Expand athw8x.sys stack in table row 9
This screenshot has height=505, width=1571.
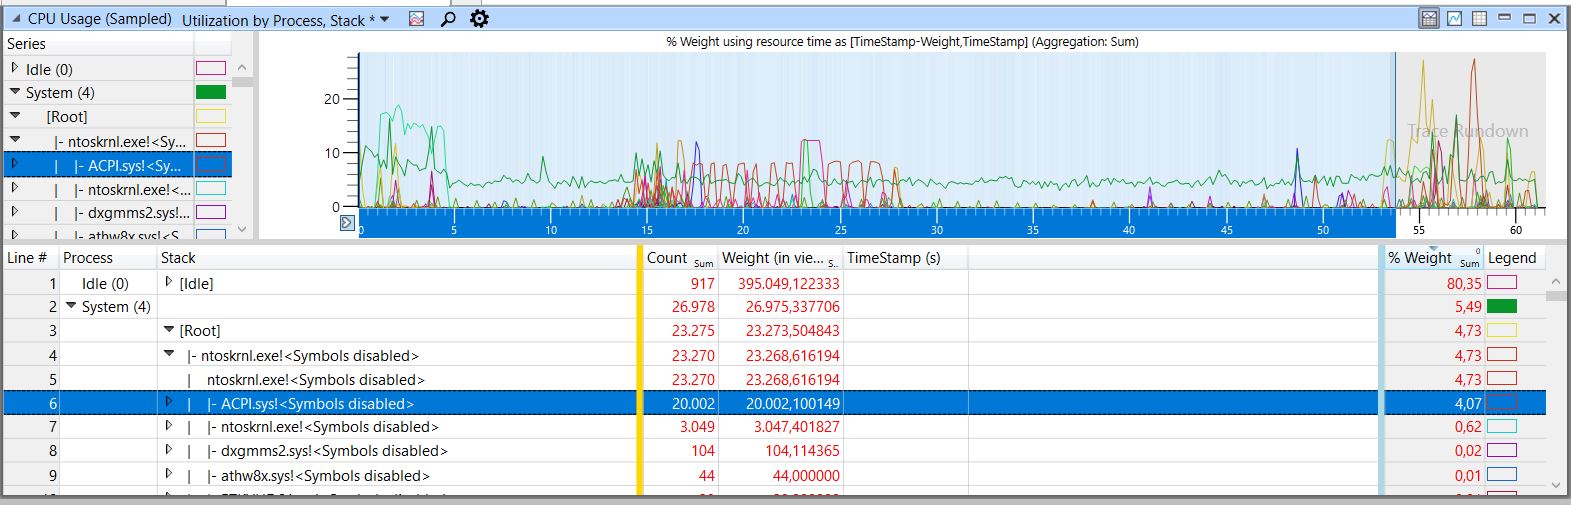point(169,474)
